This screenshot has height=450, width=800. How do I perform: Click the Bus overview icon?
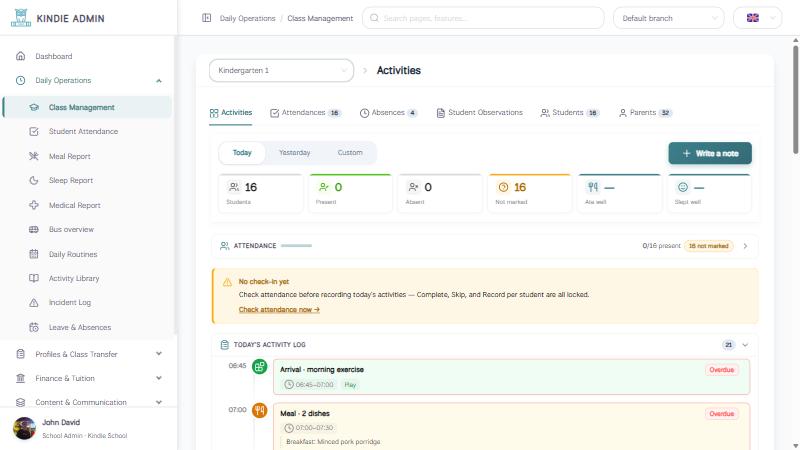tap(34, 230)
